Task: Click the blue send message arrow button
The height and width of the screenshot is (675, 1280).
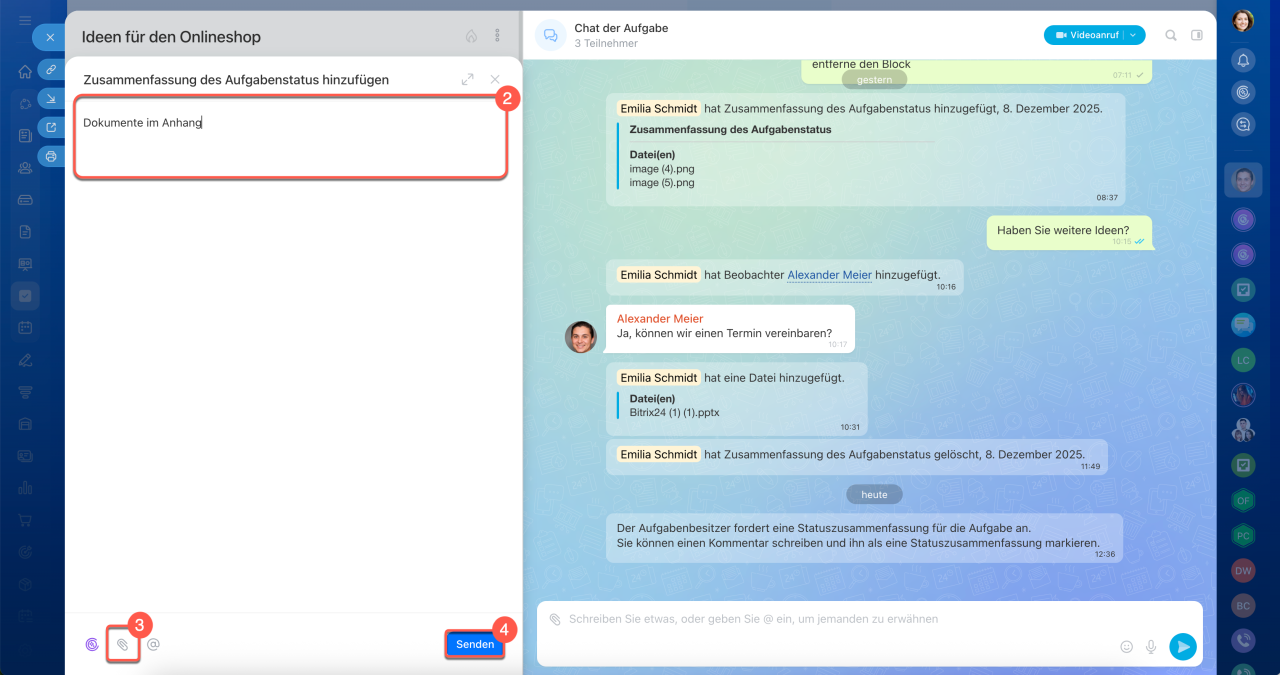Action: click(1183, 647)
